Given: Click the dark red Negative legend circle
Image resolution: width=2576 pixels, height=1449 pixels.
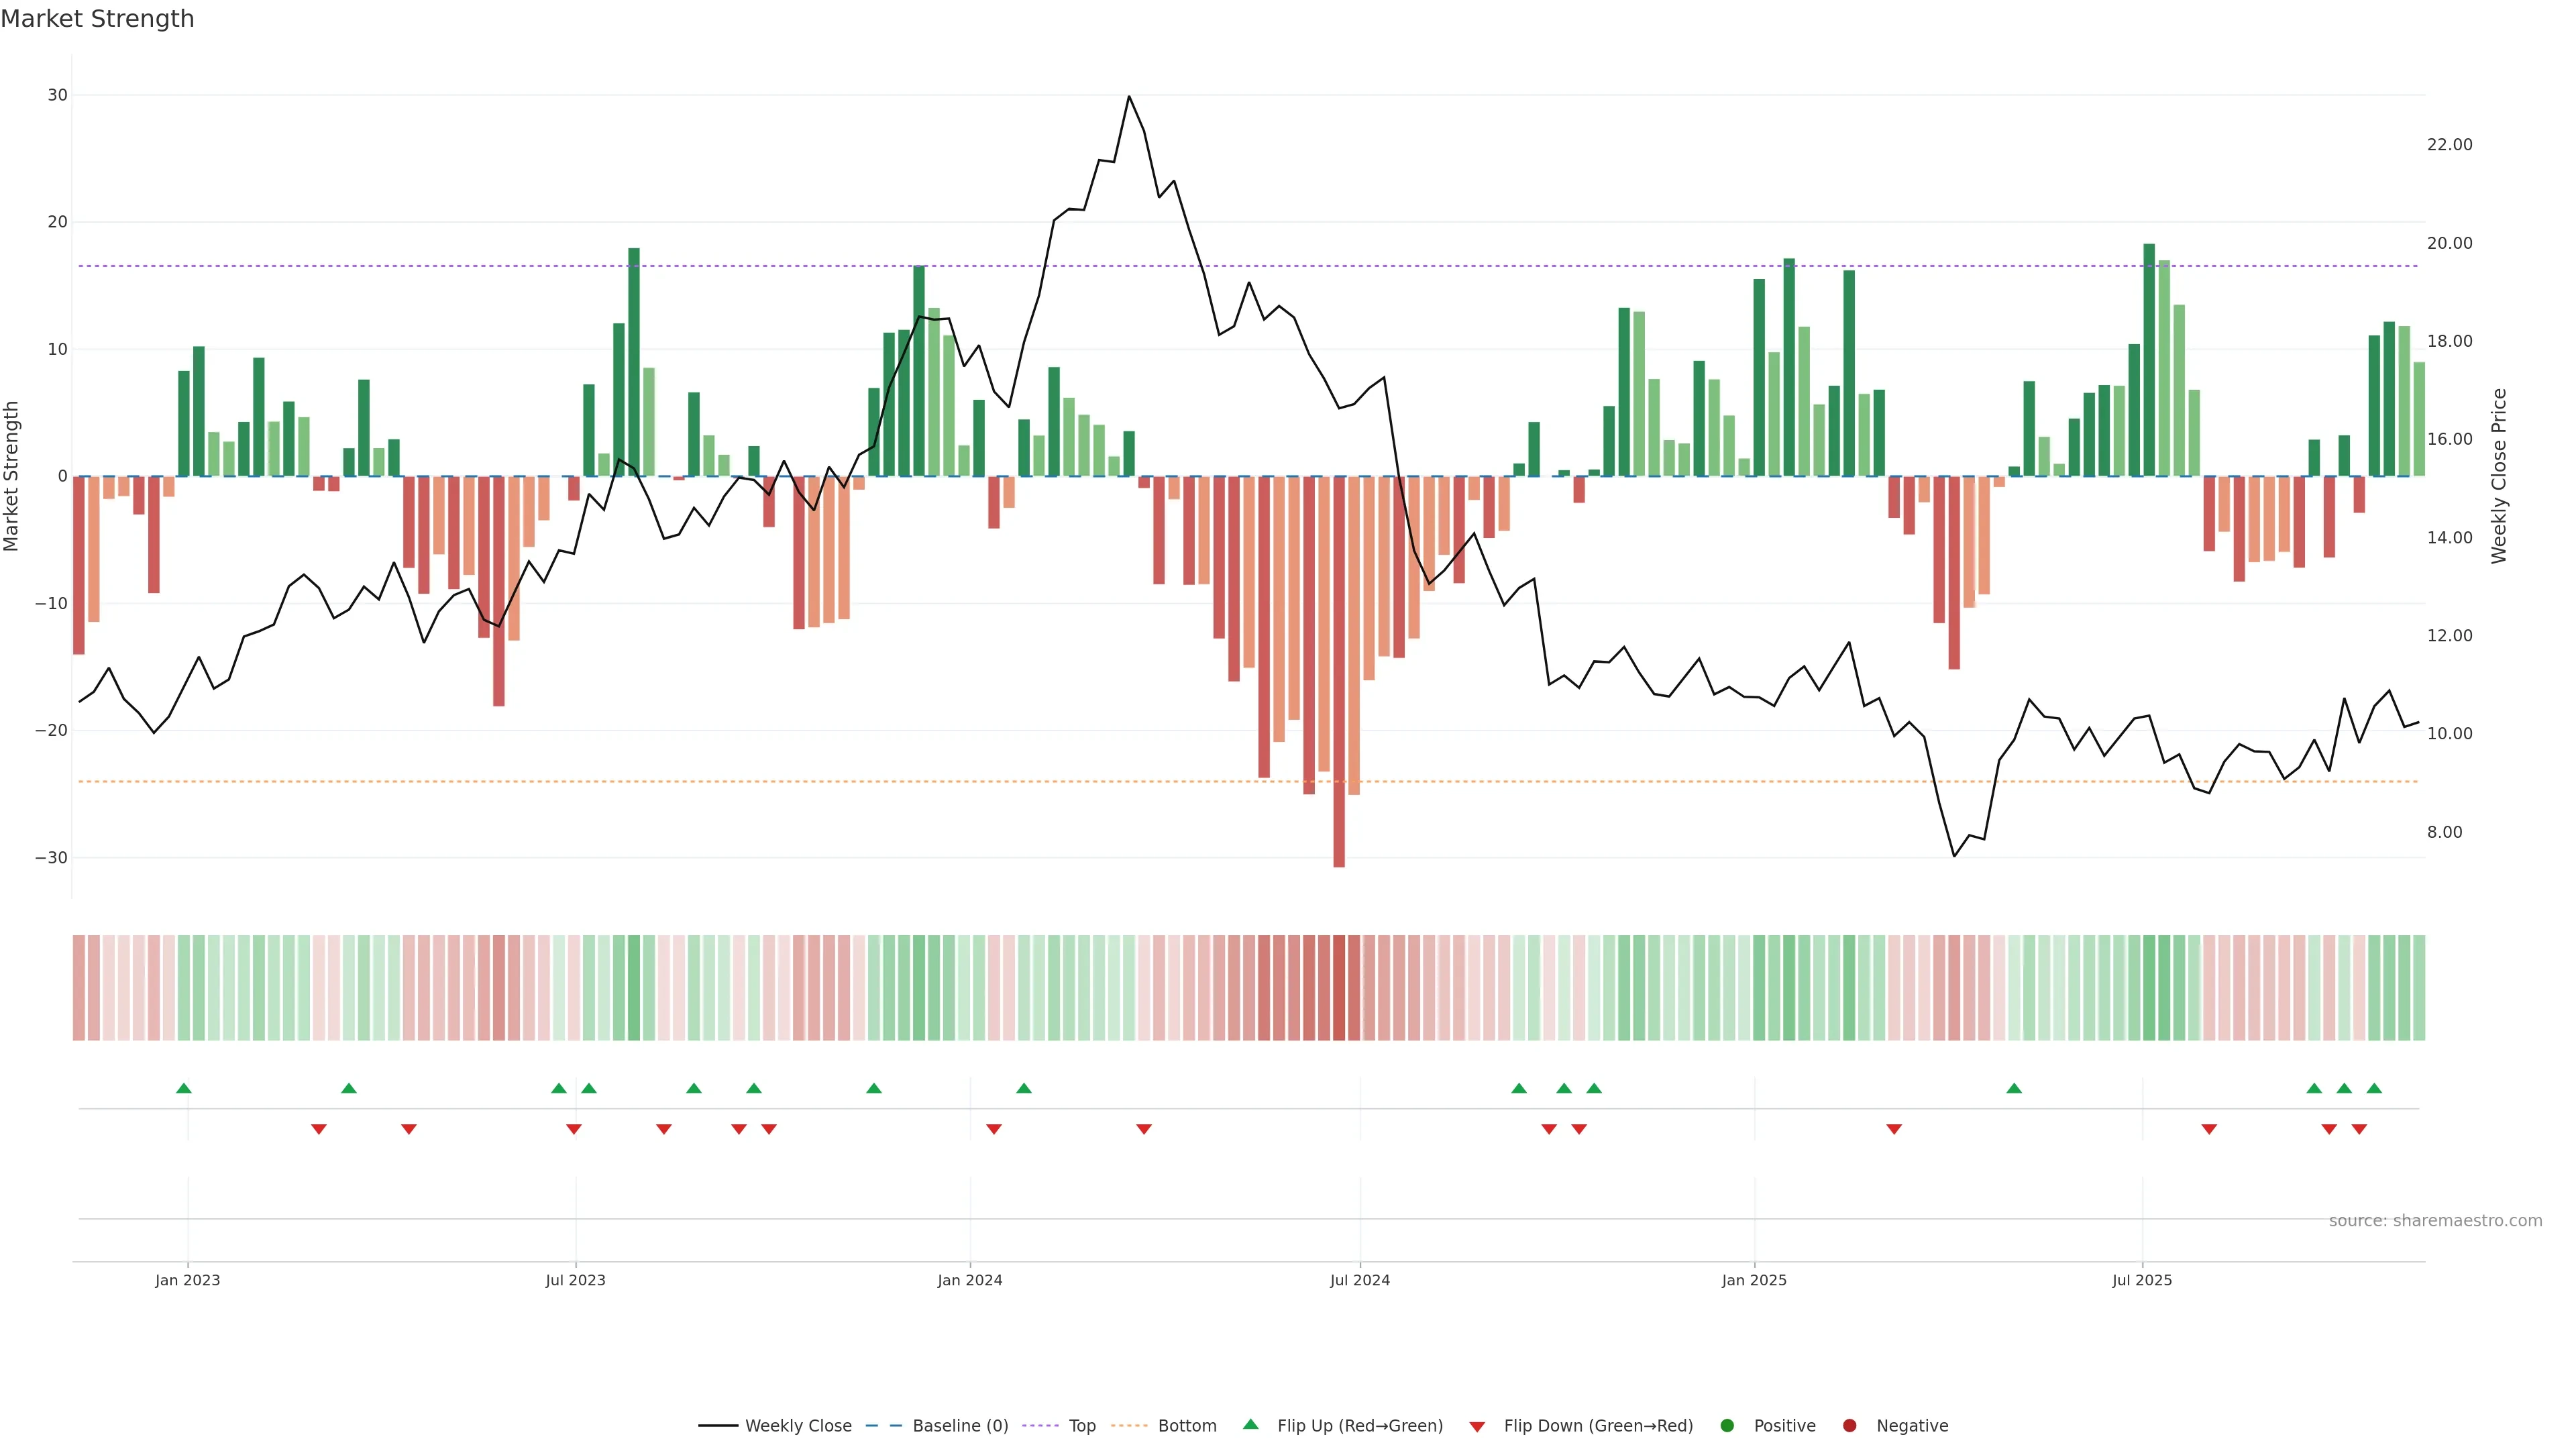Looking at the screenshot, I should coord(1849,1425).
